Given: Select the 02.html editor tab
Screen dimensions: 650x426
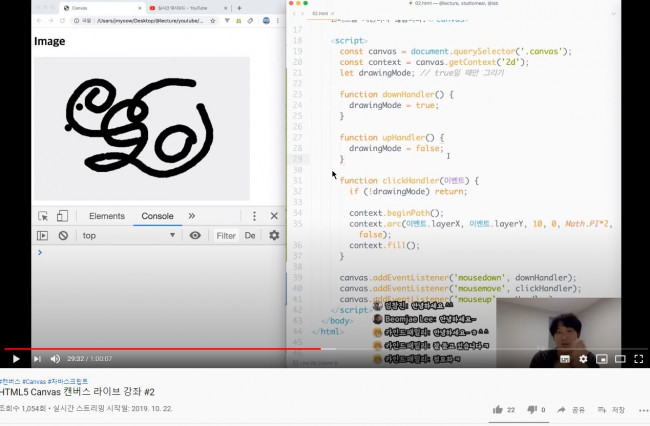Looking at the screenshot, I should (320, 13).
